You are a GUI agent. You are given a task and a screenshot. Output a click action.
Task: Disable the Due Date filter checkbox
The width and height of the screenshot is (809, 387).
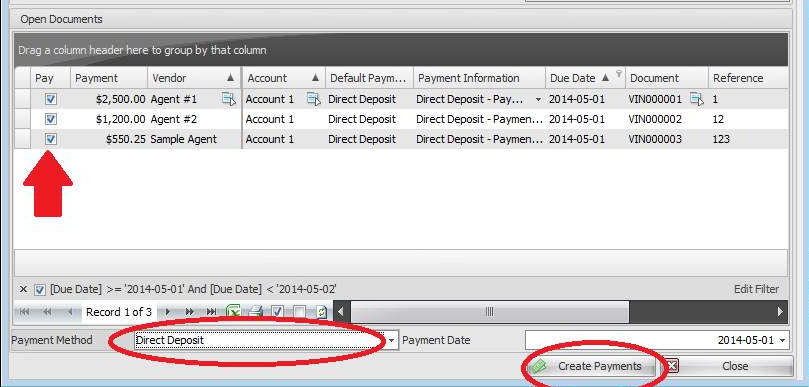click(x=40, y=289)
